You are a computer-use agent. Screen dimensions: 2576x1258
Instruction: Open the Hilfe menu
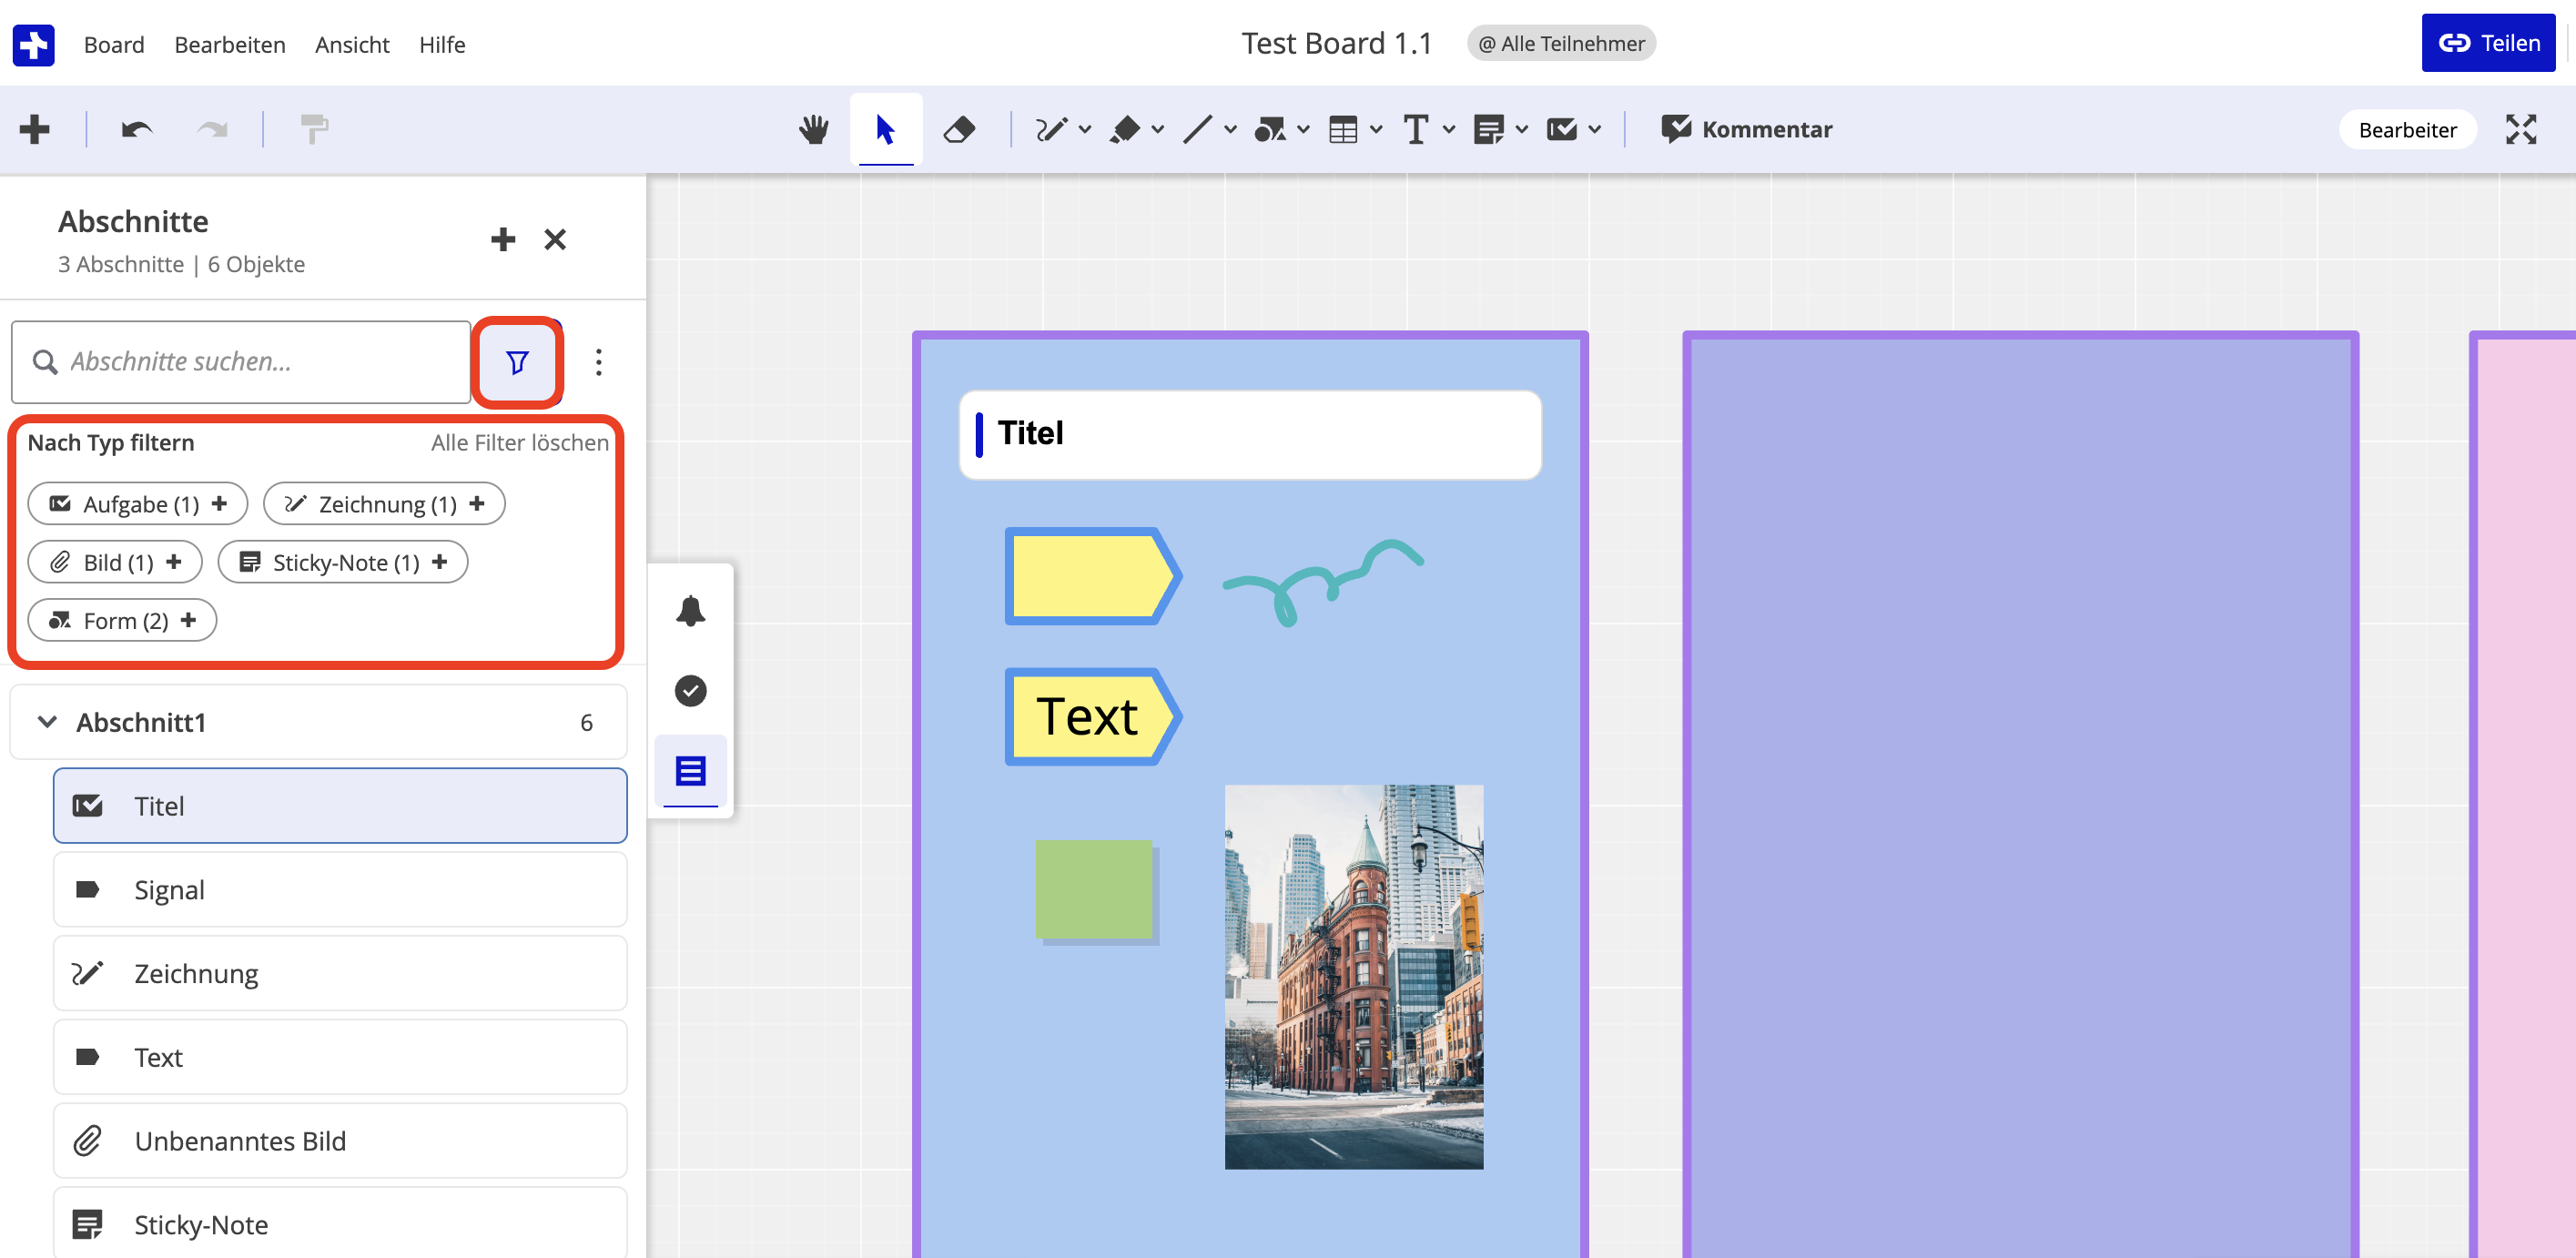(x=442, y=44)
